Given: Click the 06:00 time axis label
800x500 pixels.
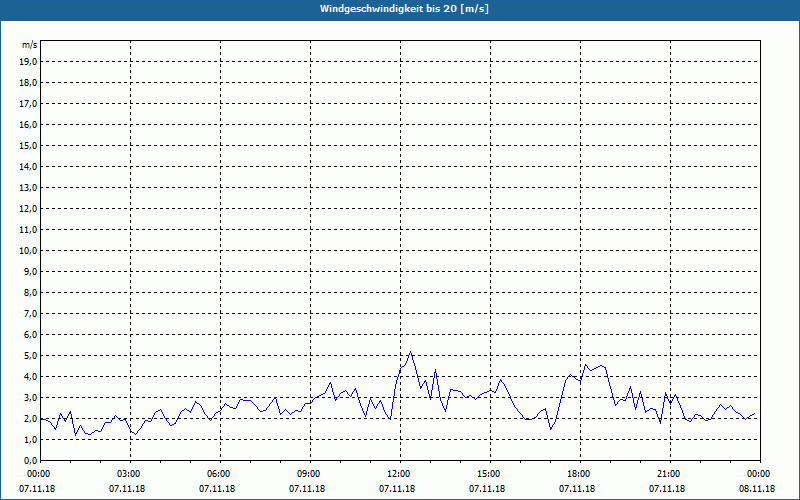Looking at the screenshot, I should pos(220,474).
